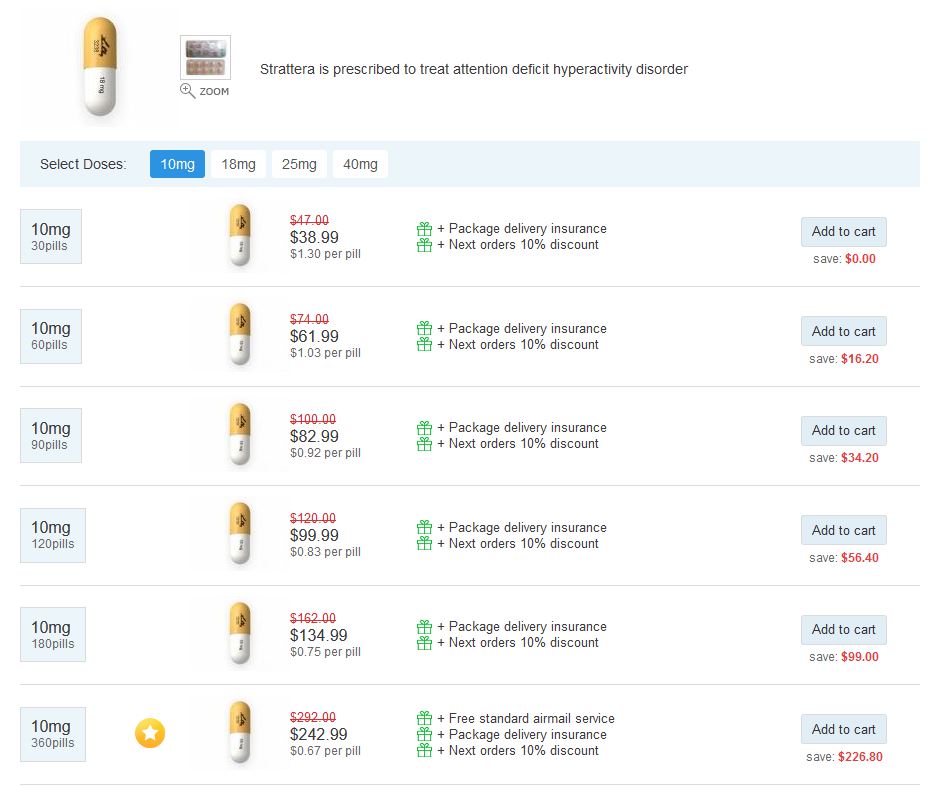
Task: Click gift icon for 10% discount in 60pills row
Action: [x=425, y=344]
